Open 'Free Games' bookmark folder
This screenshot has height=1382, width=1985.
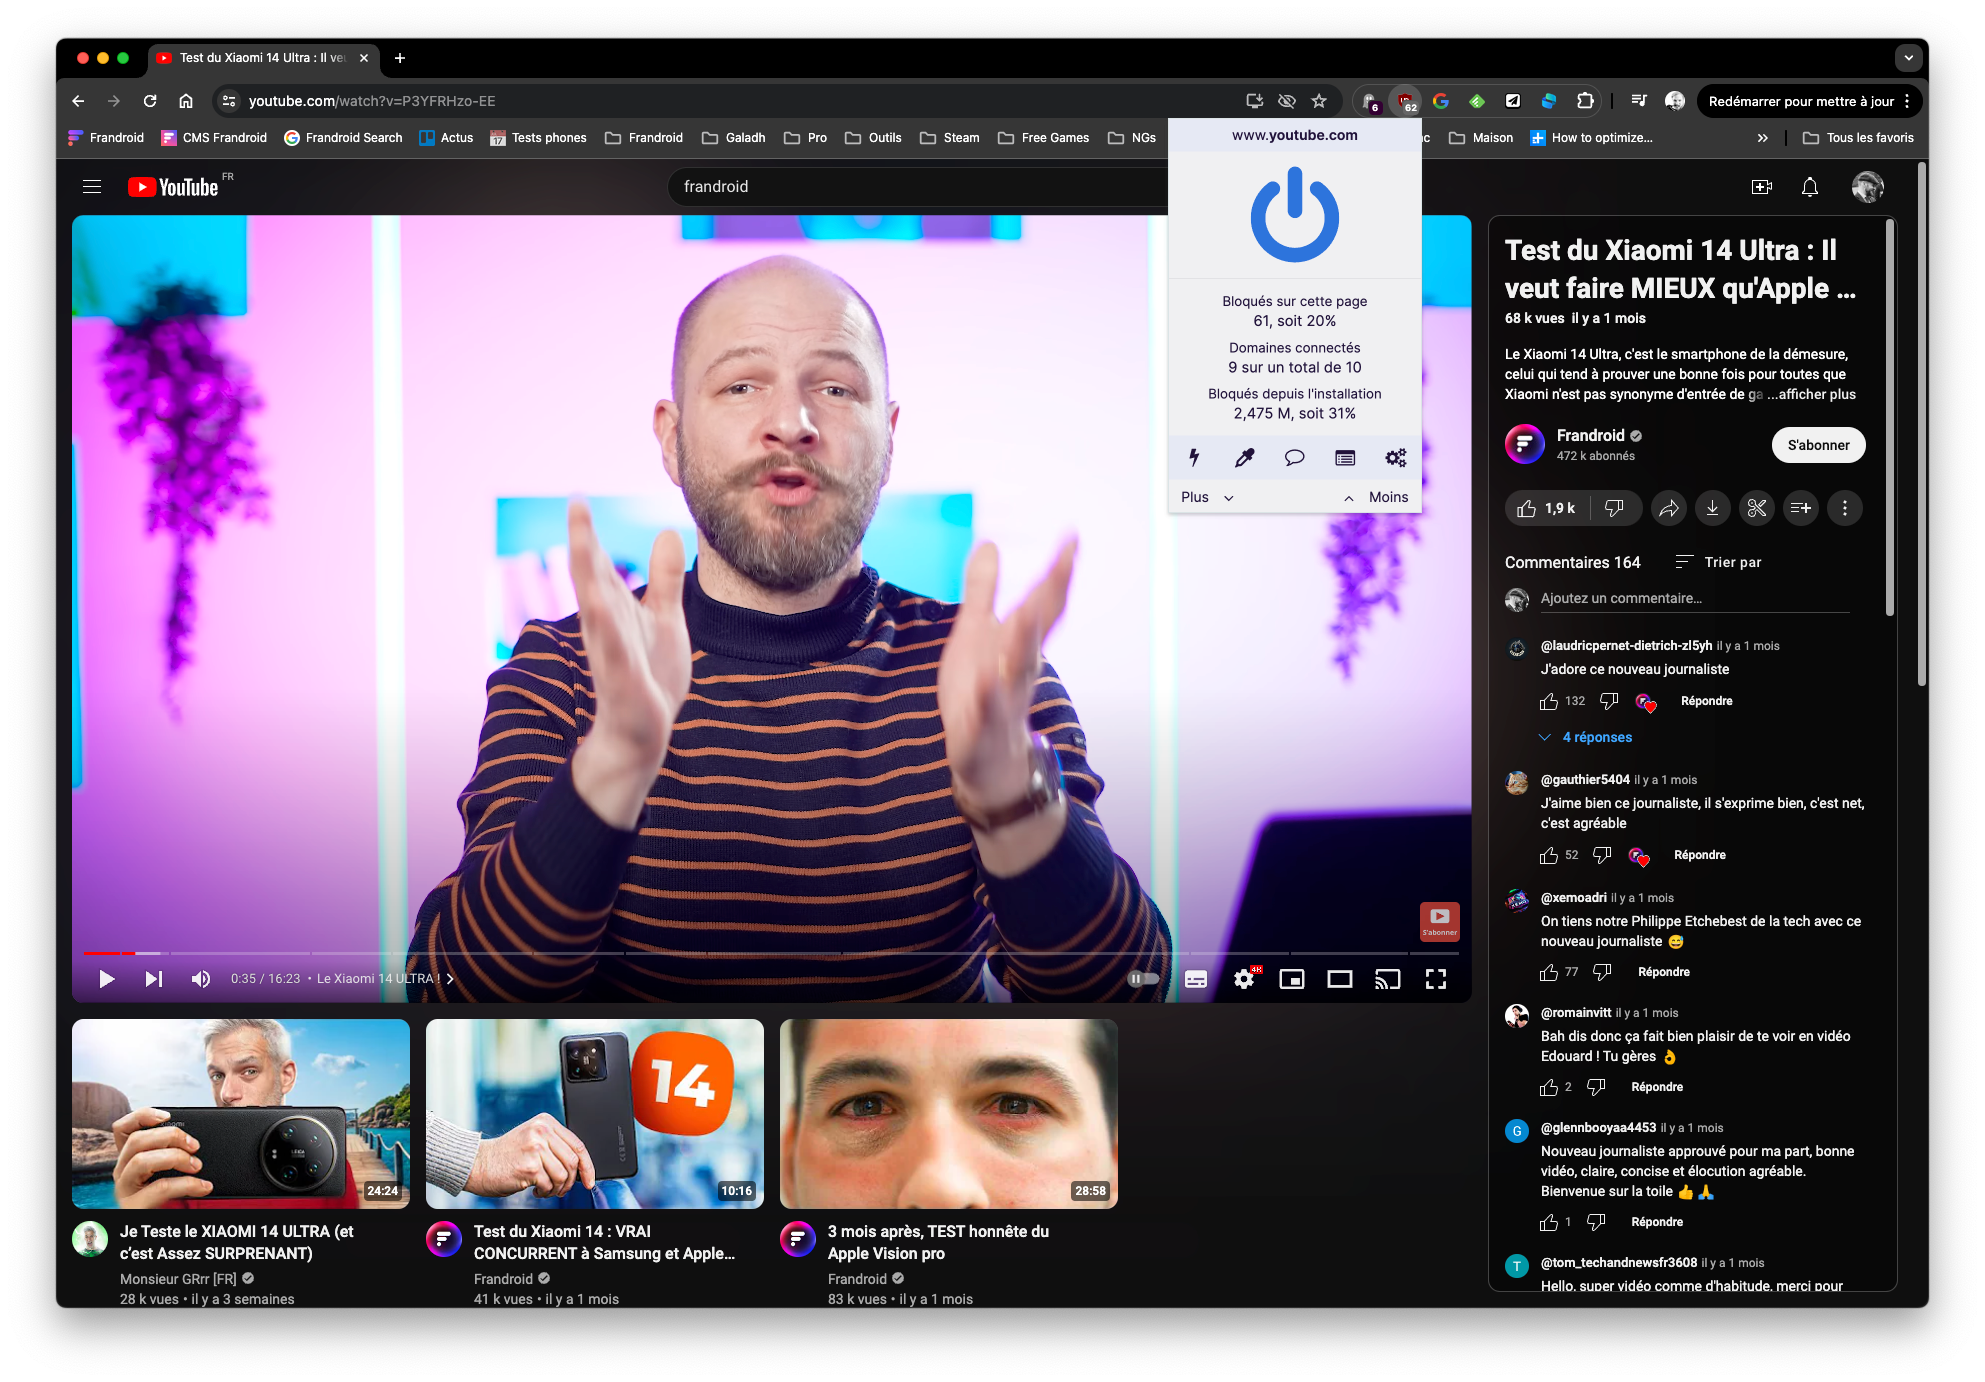(x=1043, y=138)
